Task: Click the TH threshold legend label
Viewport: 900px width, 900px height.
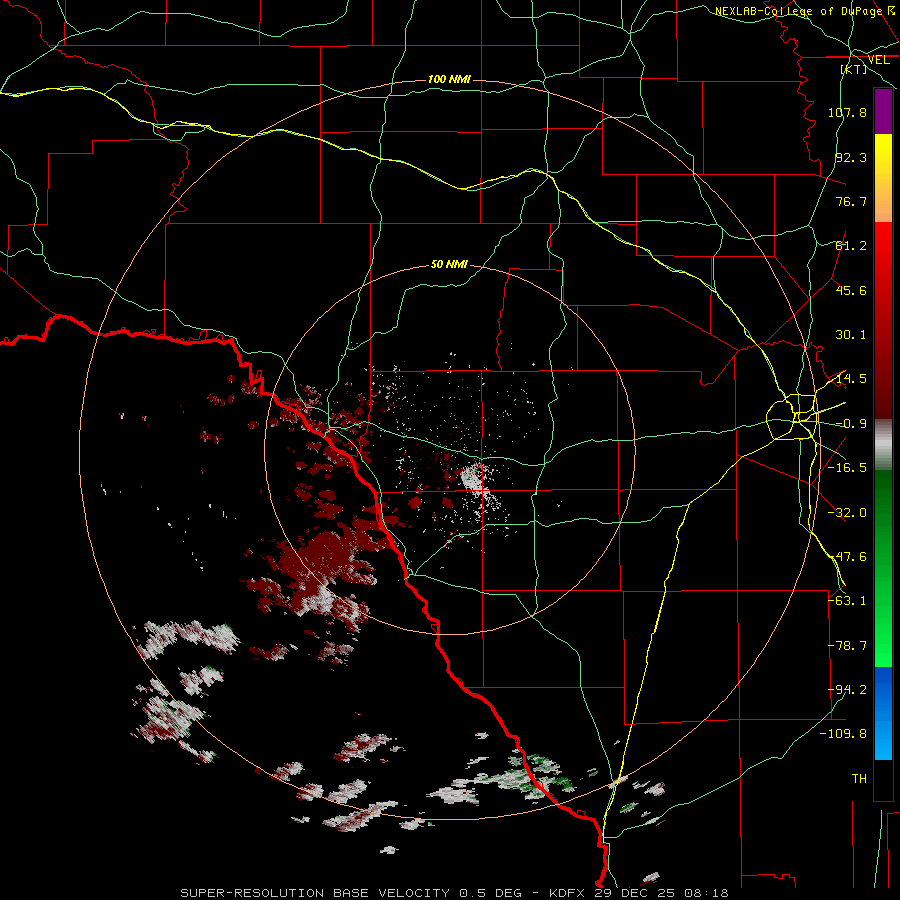Action: 859,779
